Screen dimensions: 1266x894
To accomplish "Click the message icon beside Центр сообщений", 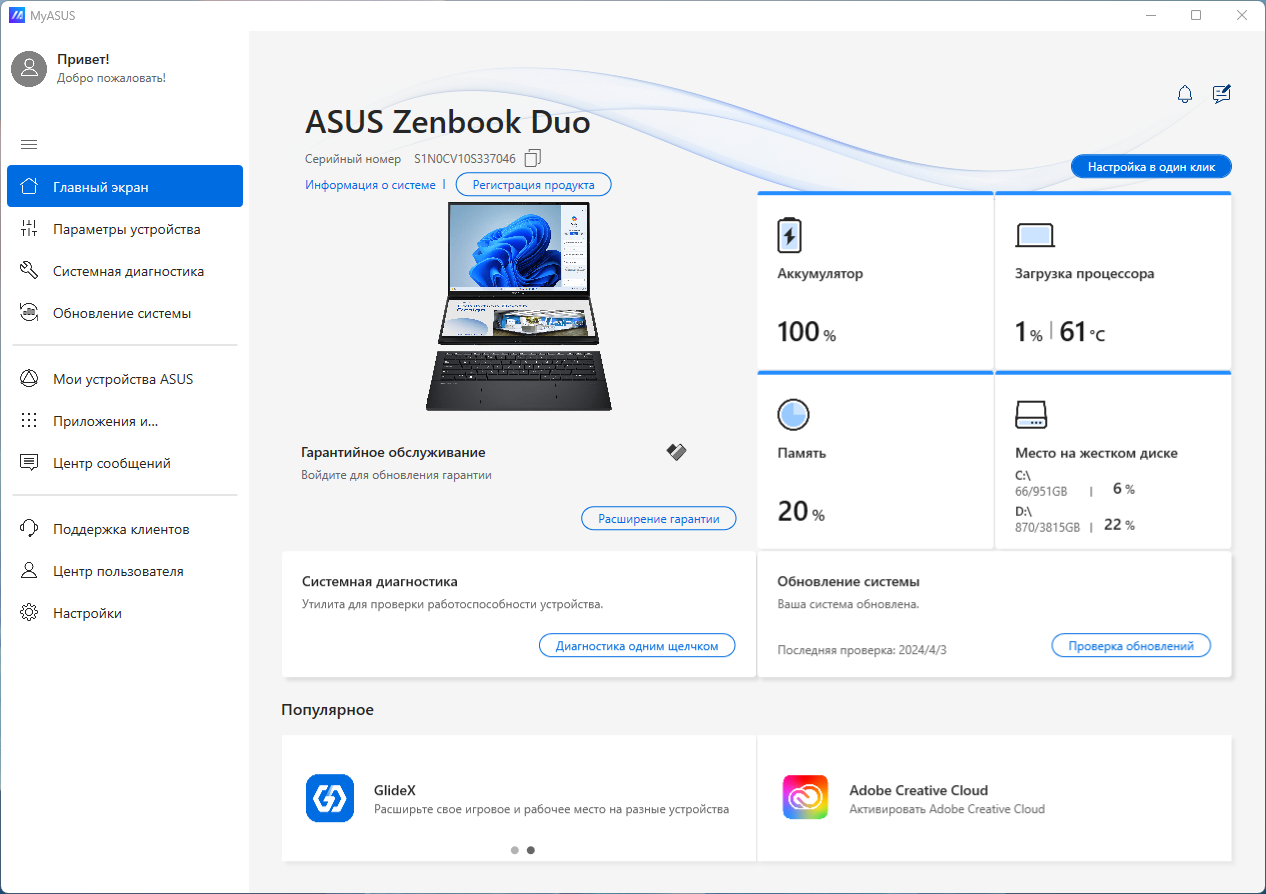I will [x=30, y=463].
